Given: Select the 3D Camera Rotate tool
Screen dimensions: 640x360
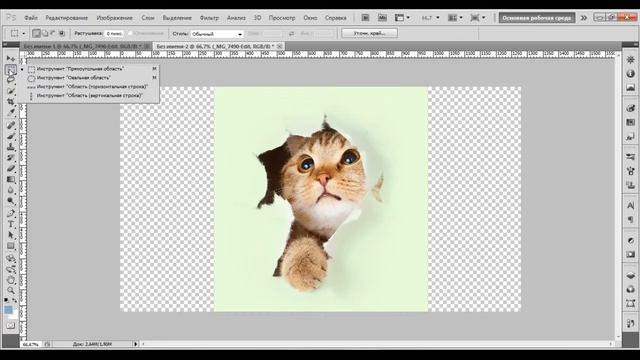Looking at the screenshot, I should pyautogui.click(x=11, y=269).
